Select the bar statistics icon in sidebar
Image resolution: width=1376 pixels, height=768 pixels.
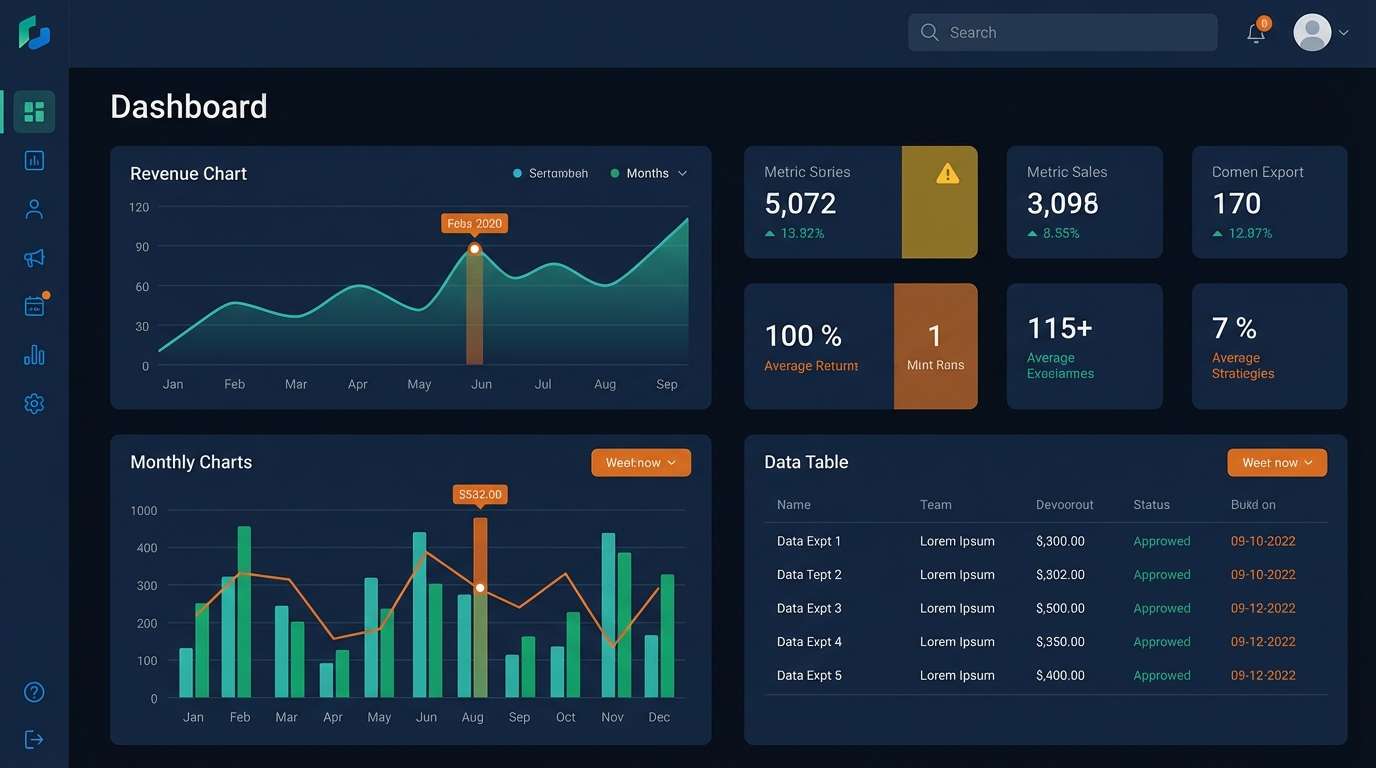pos(33,355)
